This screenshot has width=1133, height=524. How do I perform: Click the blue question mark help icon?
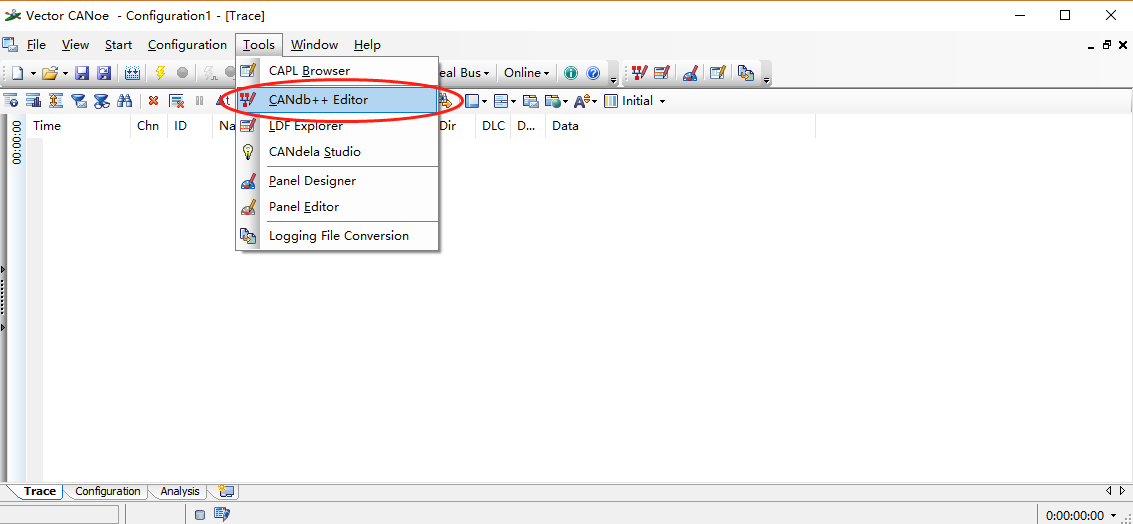coord(593,73)
